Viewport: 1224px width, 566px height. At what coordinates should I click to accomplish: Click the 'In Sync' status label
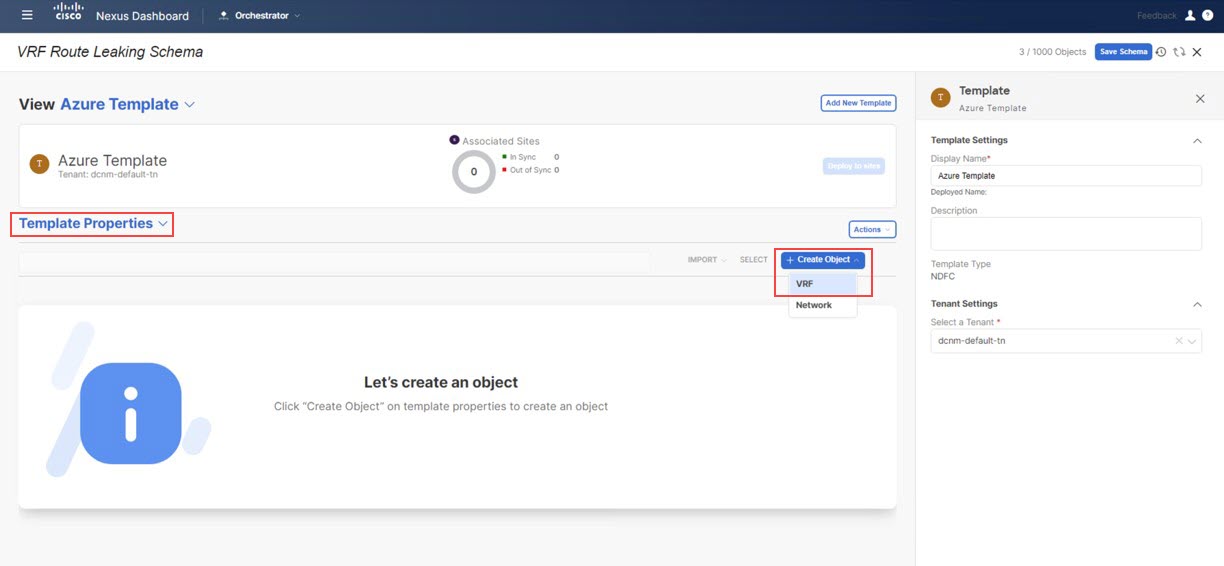click(522, 157)
